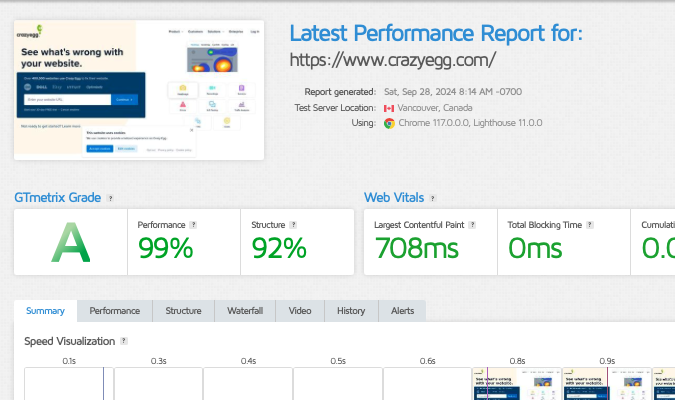
Task: Click the crazyegg.com page screenshot thumbnail
Action: 139,90
